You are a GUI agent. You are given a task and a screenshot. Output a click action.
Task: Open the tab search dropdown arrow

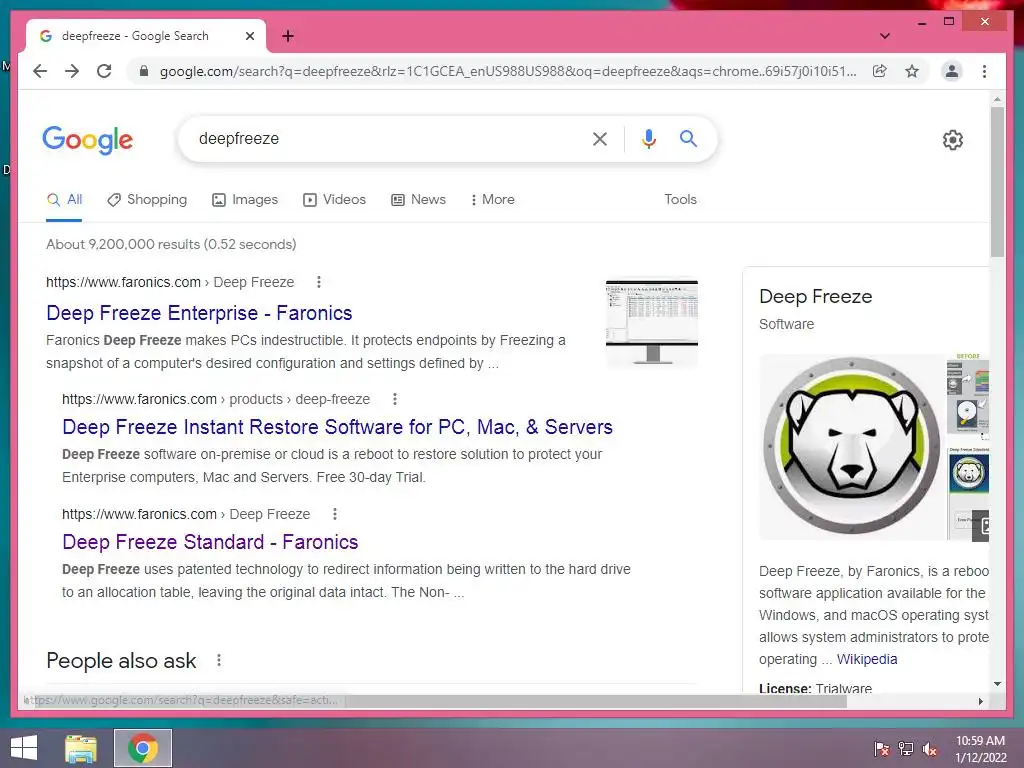pos(885,36)
